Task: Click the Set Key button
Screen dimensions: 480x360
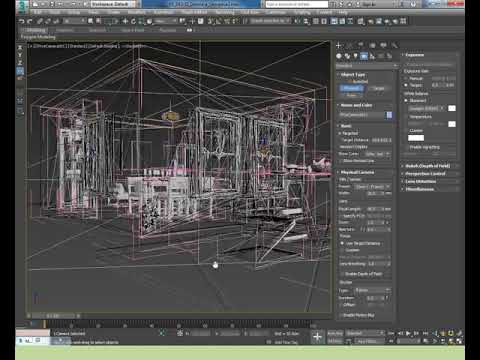Action: [335, 341]
